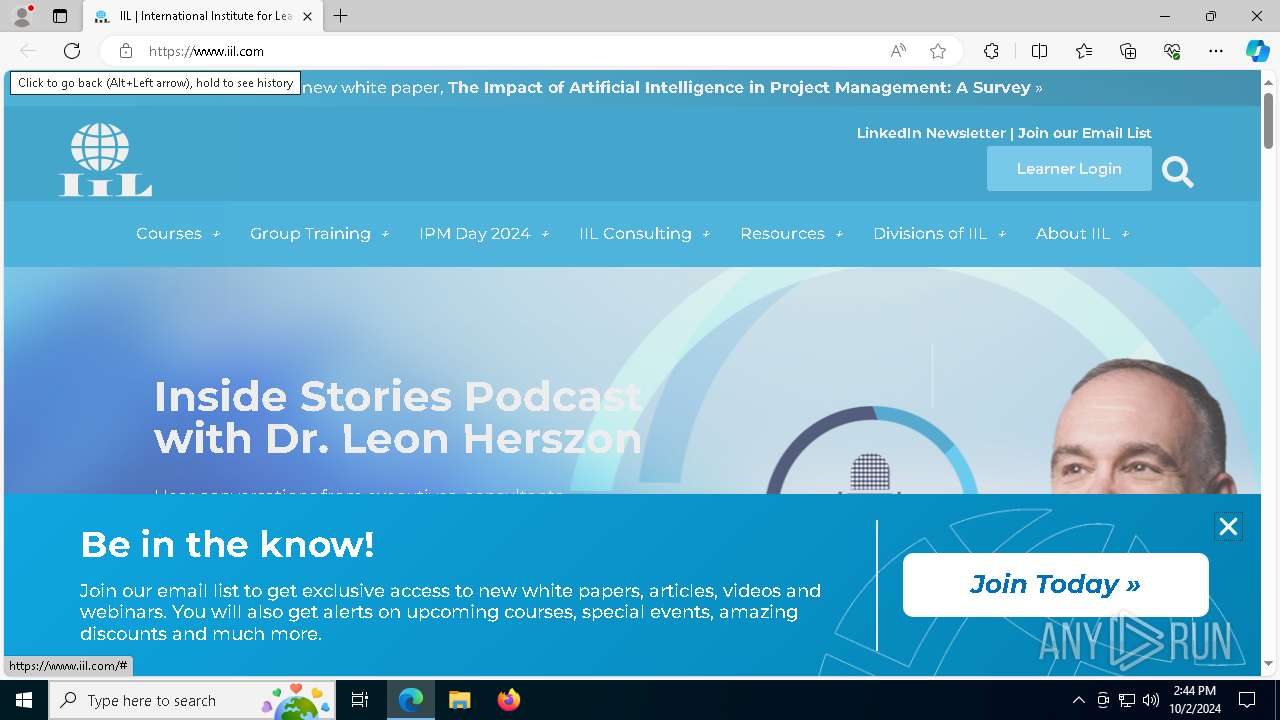Switch to Microsoft Edge taskbar icon

point(411,700)
